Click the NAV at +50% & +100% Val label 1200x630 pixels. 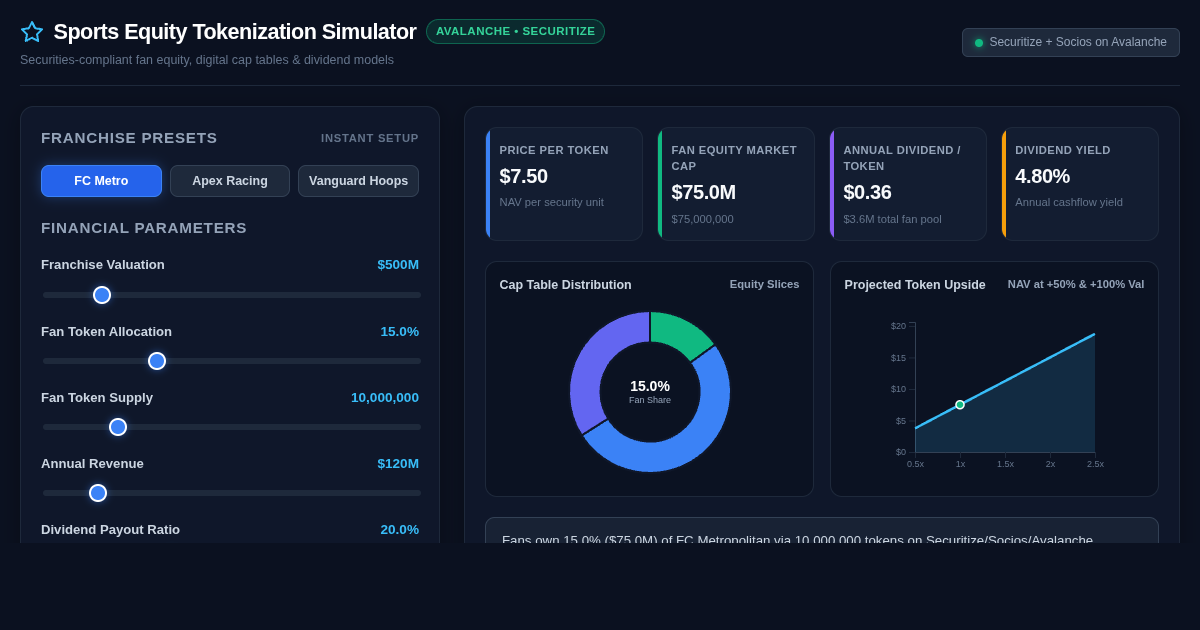pos(1076,284)
